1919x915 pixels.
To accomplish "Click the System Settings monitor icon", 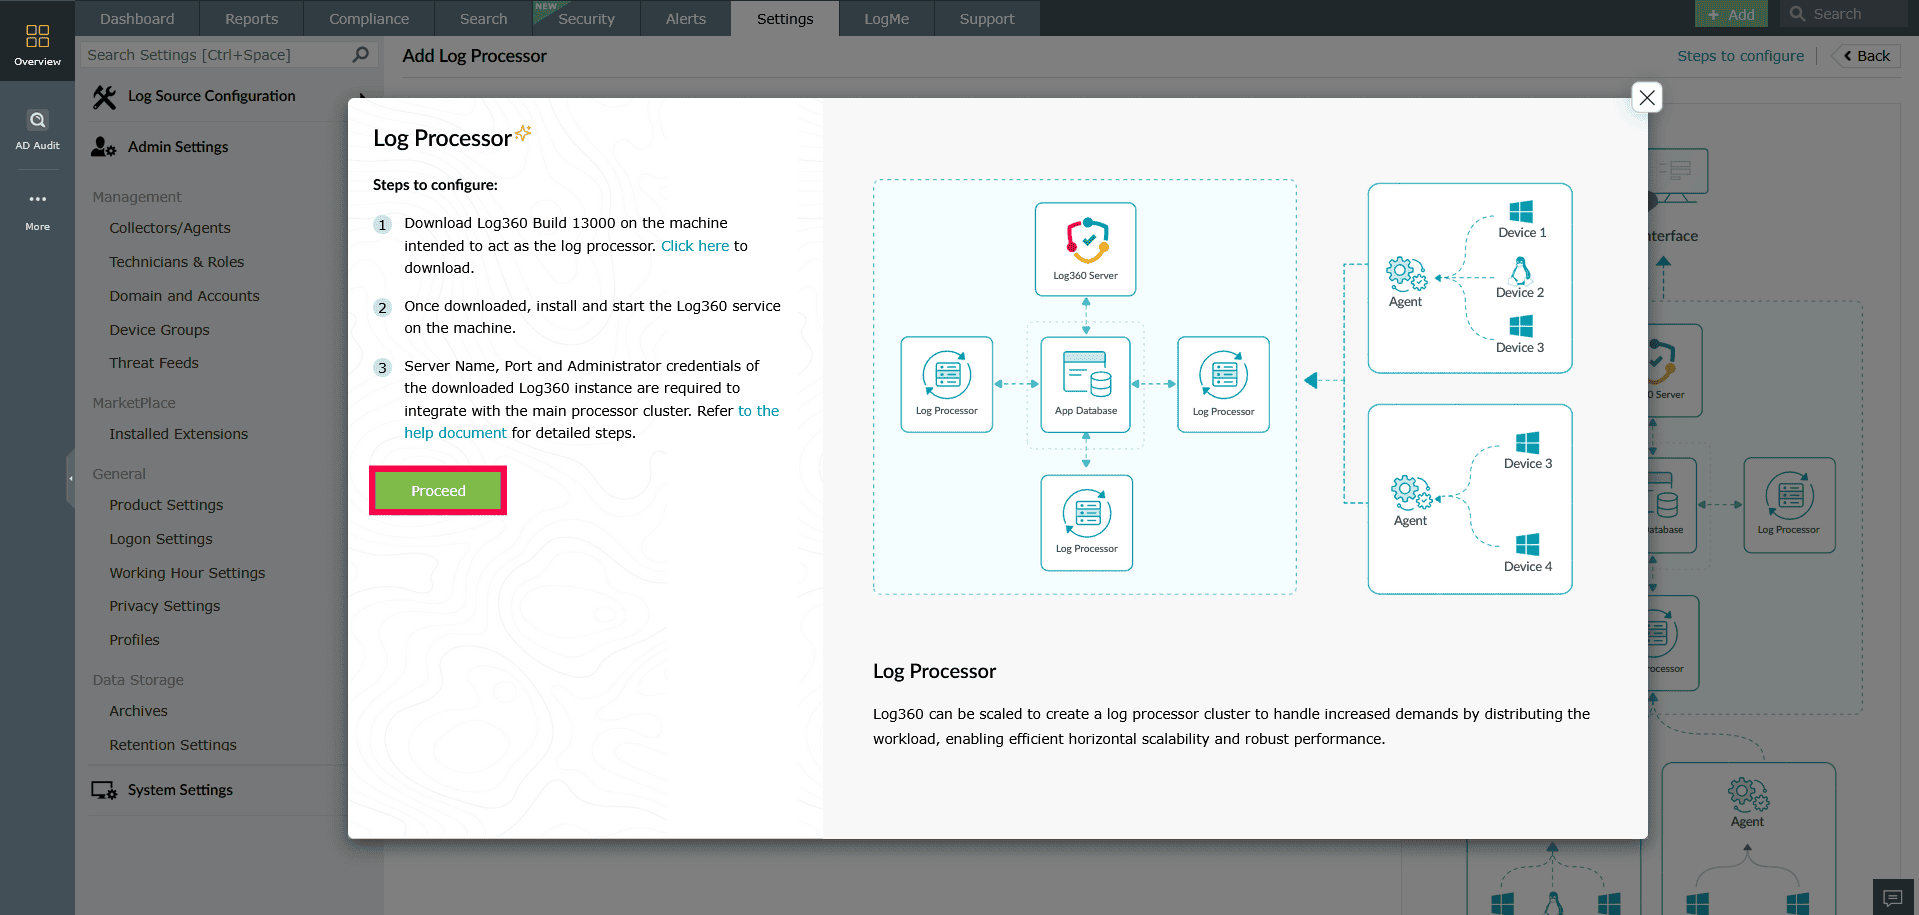I will tap(104, 790).
